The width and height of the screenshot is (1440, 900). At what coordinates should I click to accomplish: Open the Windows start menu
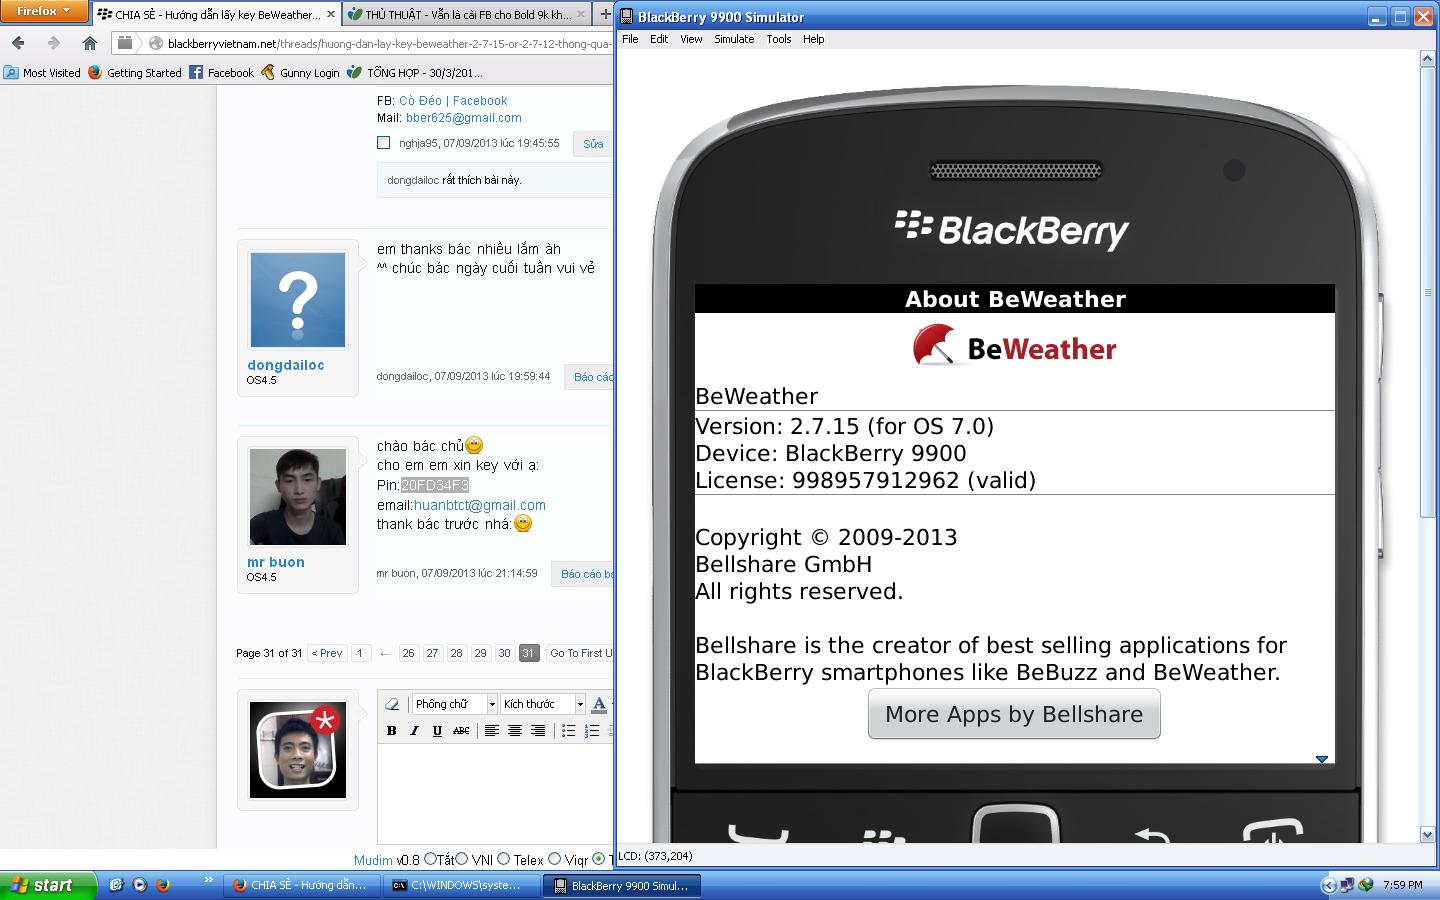pos(48,885)
